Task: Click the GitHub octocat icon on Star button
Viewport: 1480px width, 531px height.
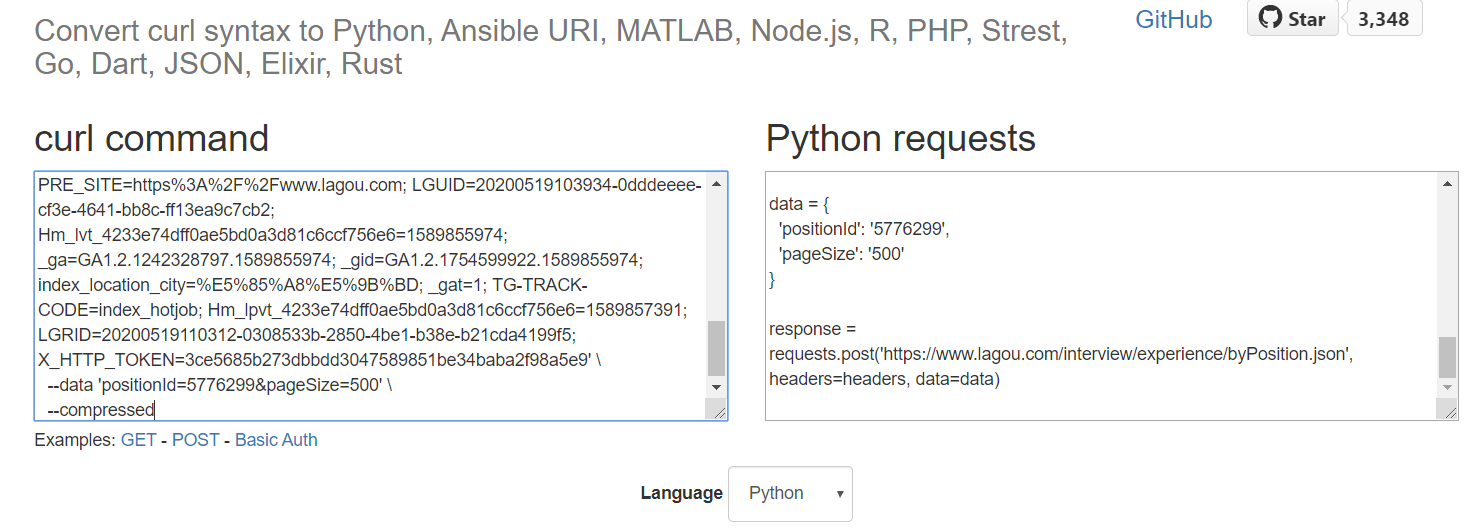Action: [1270, 18]
